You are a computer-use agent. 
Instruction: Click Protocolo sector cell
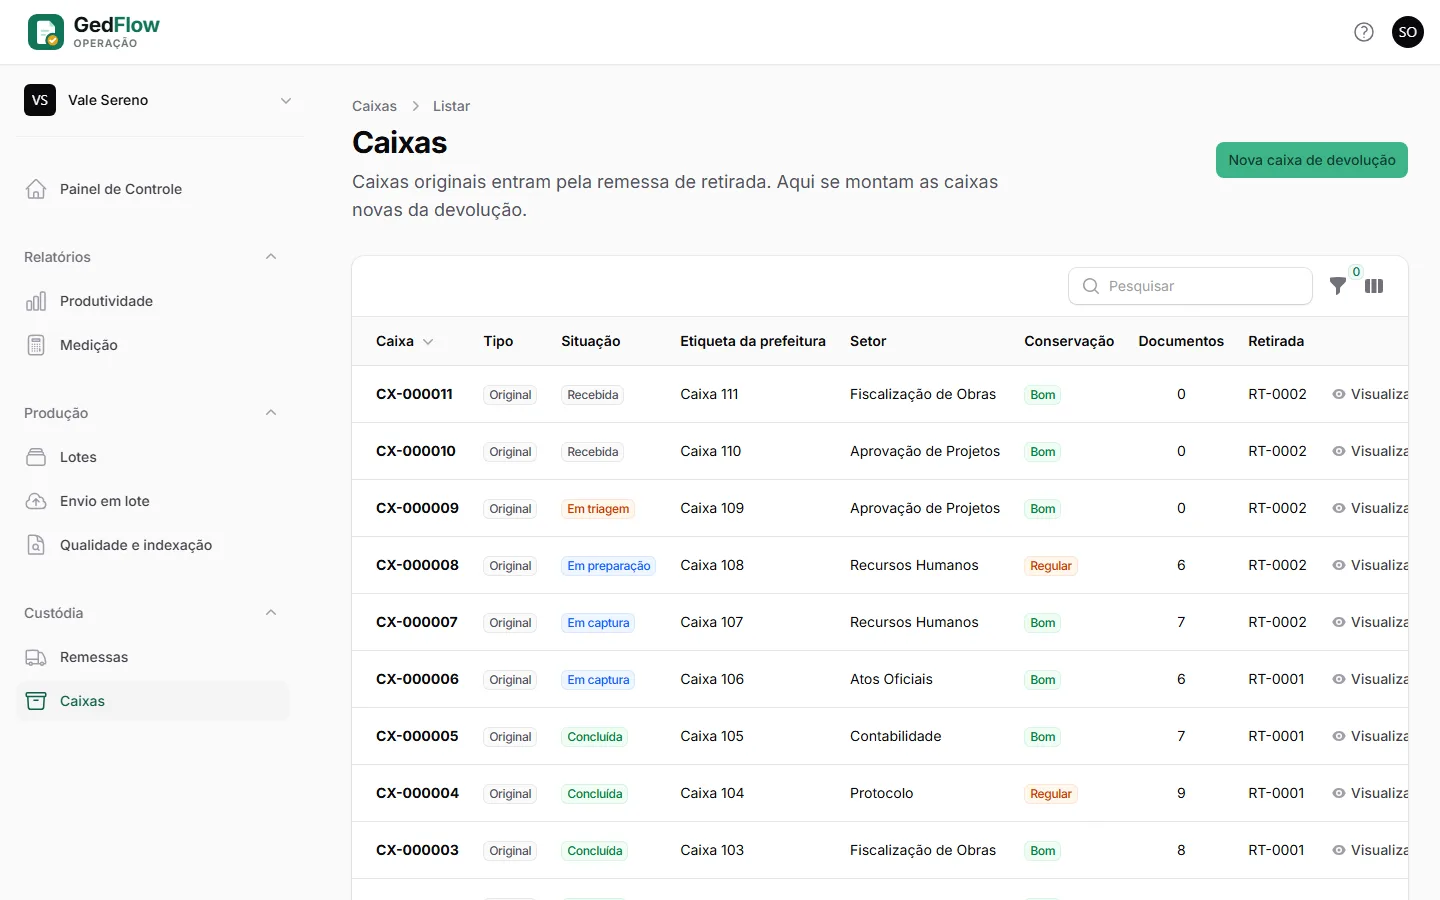coord(882,793)
